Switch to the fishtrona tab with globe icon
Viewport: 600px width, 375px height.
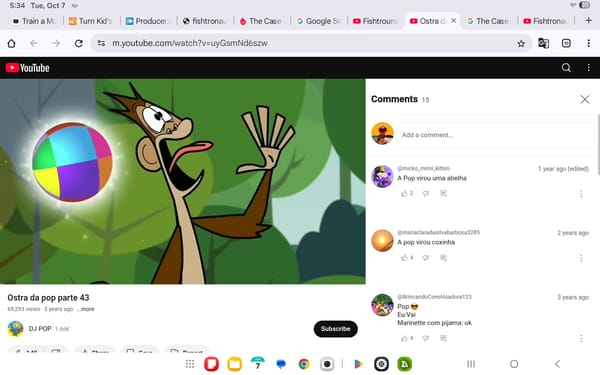coord(204,21)
